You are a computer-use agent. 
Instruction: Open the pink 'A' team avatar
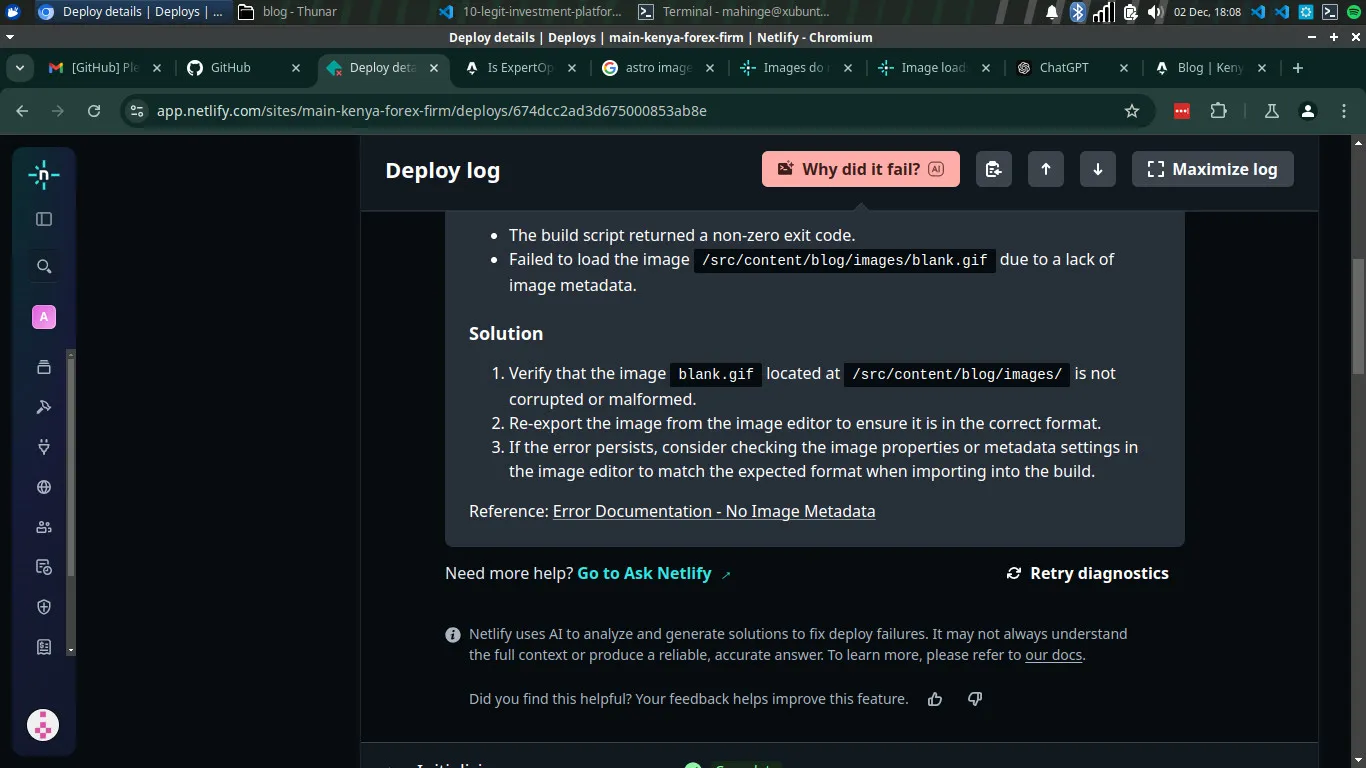[x=43, y=317]
